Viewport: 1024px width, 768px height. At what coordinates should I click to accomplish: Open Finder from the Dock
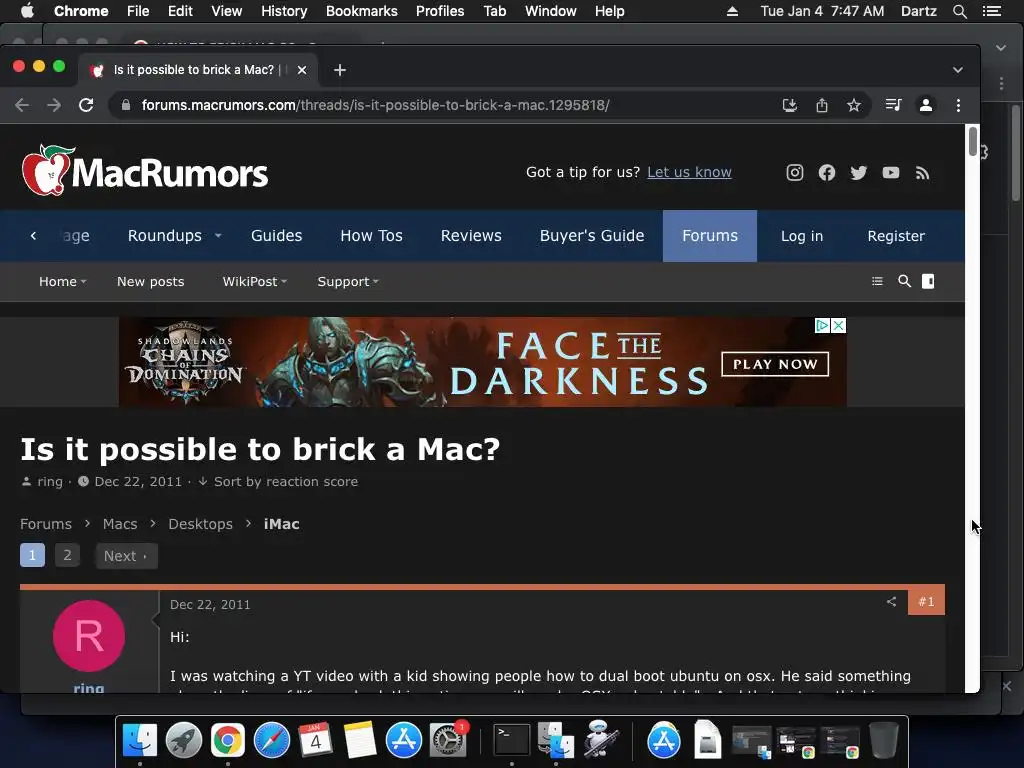(x=140, y=740)
